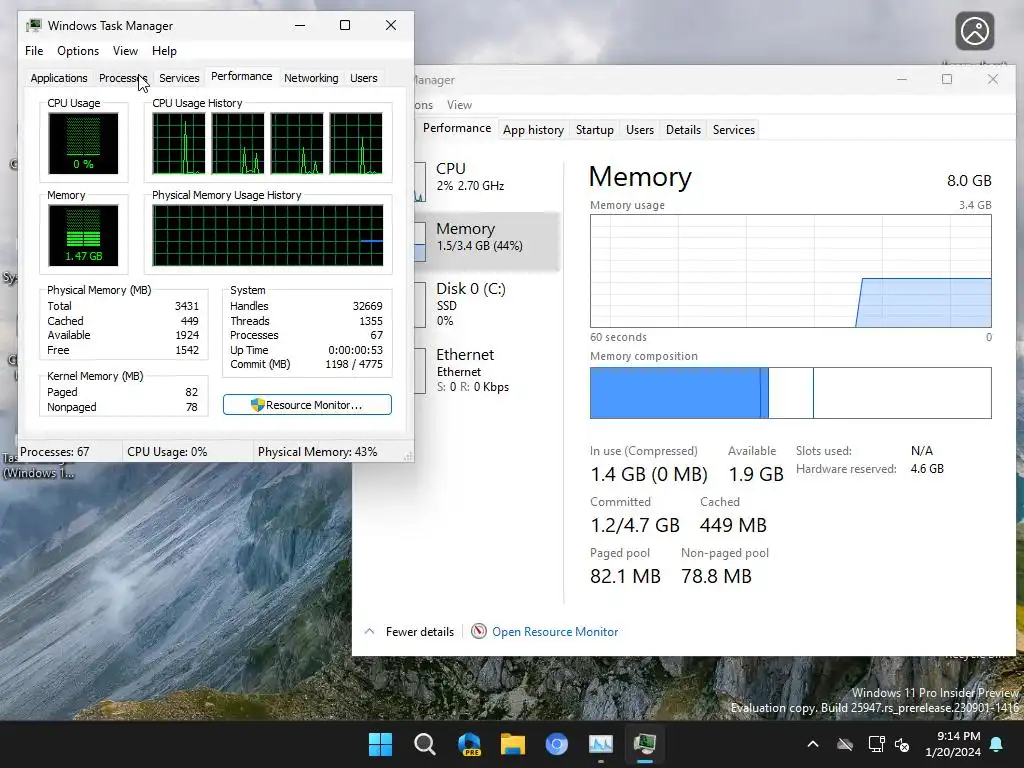The width and height of the screenshot is (1024, 768).
Task: Click the Commit (MB) value 1198 / 4775
Action: tap(354, 364)
